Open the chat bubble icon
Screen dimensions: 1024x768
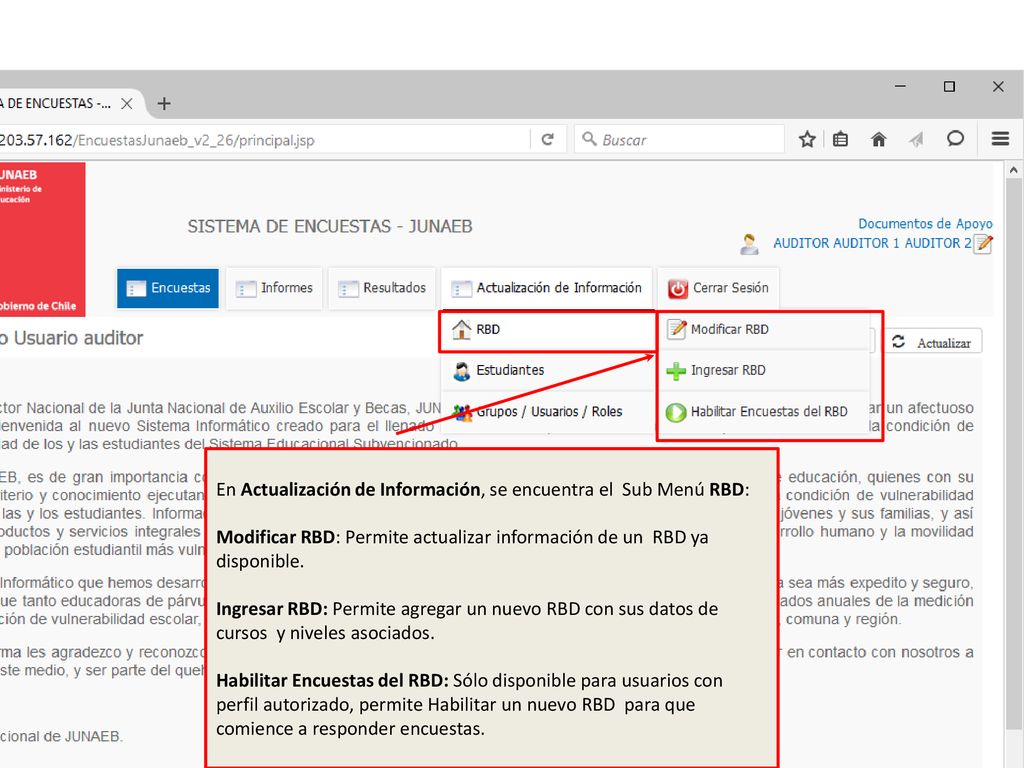click(955, 138)
